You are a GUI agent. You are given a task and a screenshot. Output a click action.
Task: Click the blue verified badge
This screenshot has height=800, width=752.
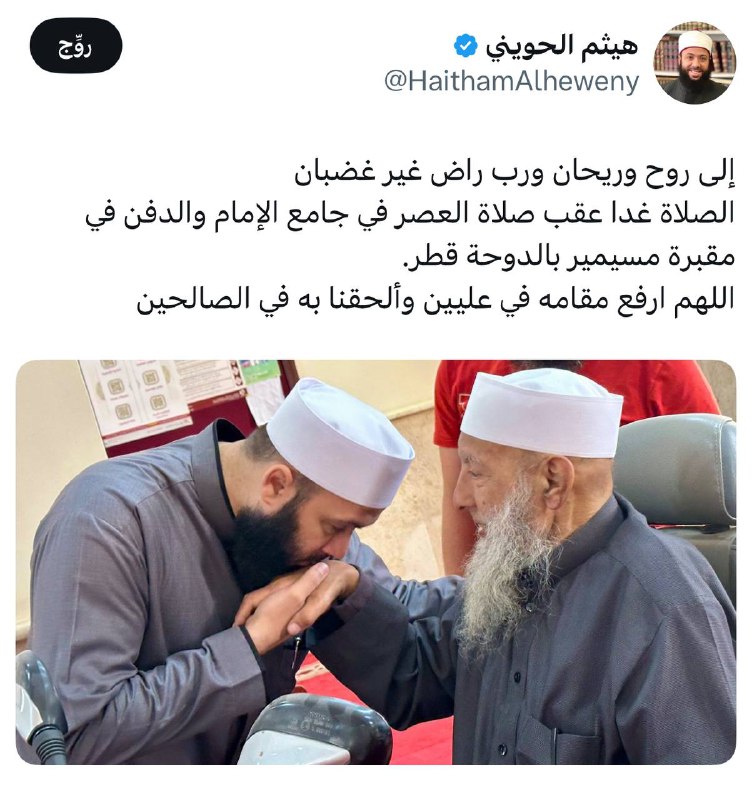(465, 46)
